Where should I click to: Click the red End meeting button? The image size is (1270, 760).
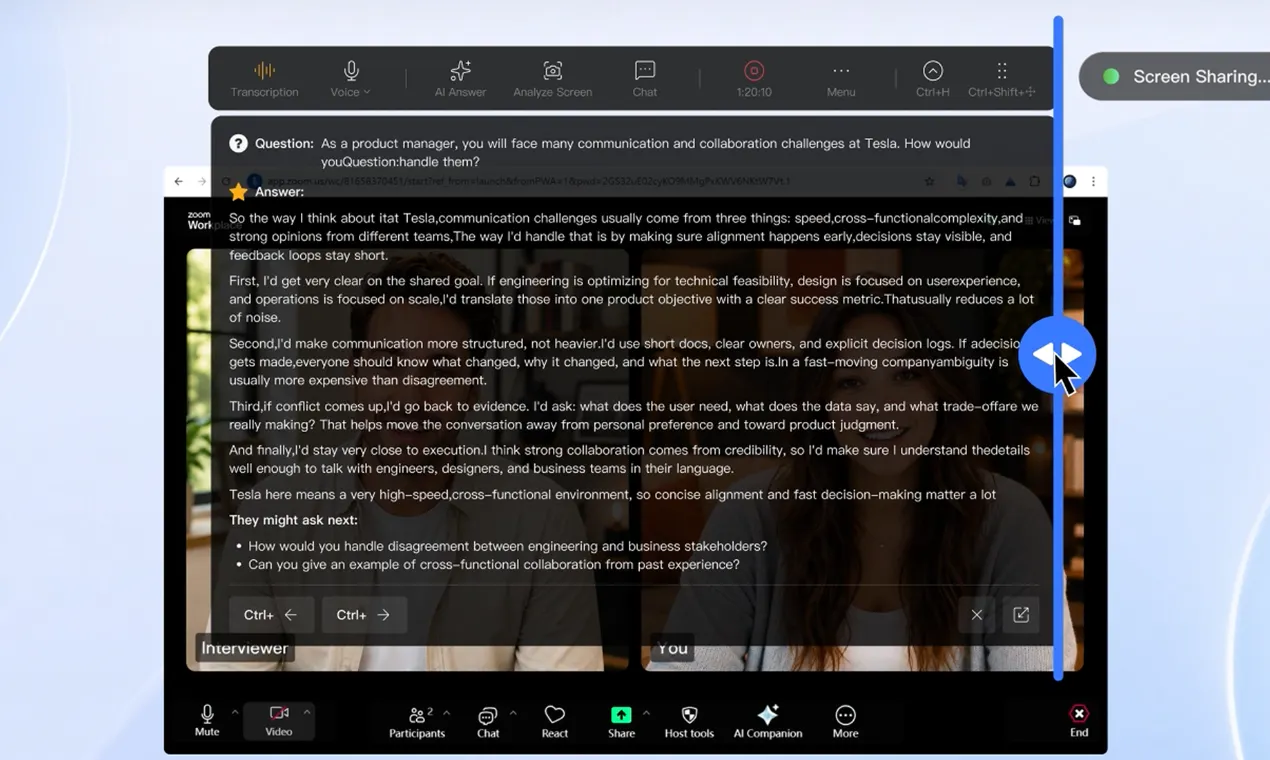pos(1079,720)
